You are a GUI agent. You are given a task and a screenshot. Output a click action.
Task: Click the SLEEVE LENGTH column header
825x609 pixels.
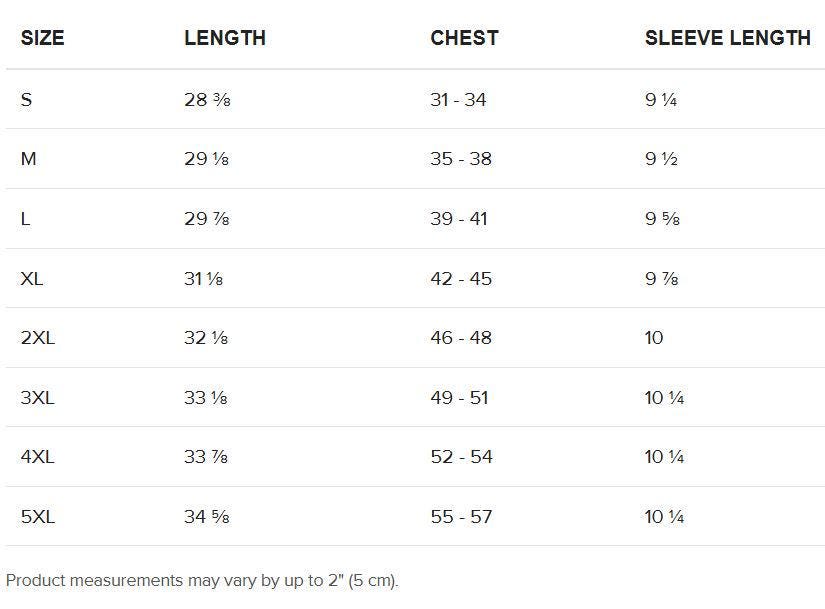tap(727, 39)
